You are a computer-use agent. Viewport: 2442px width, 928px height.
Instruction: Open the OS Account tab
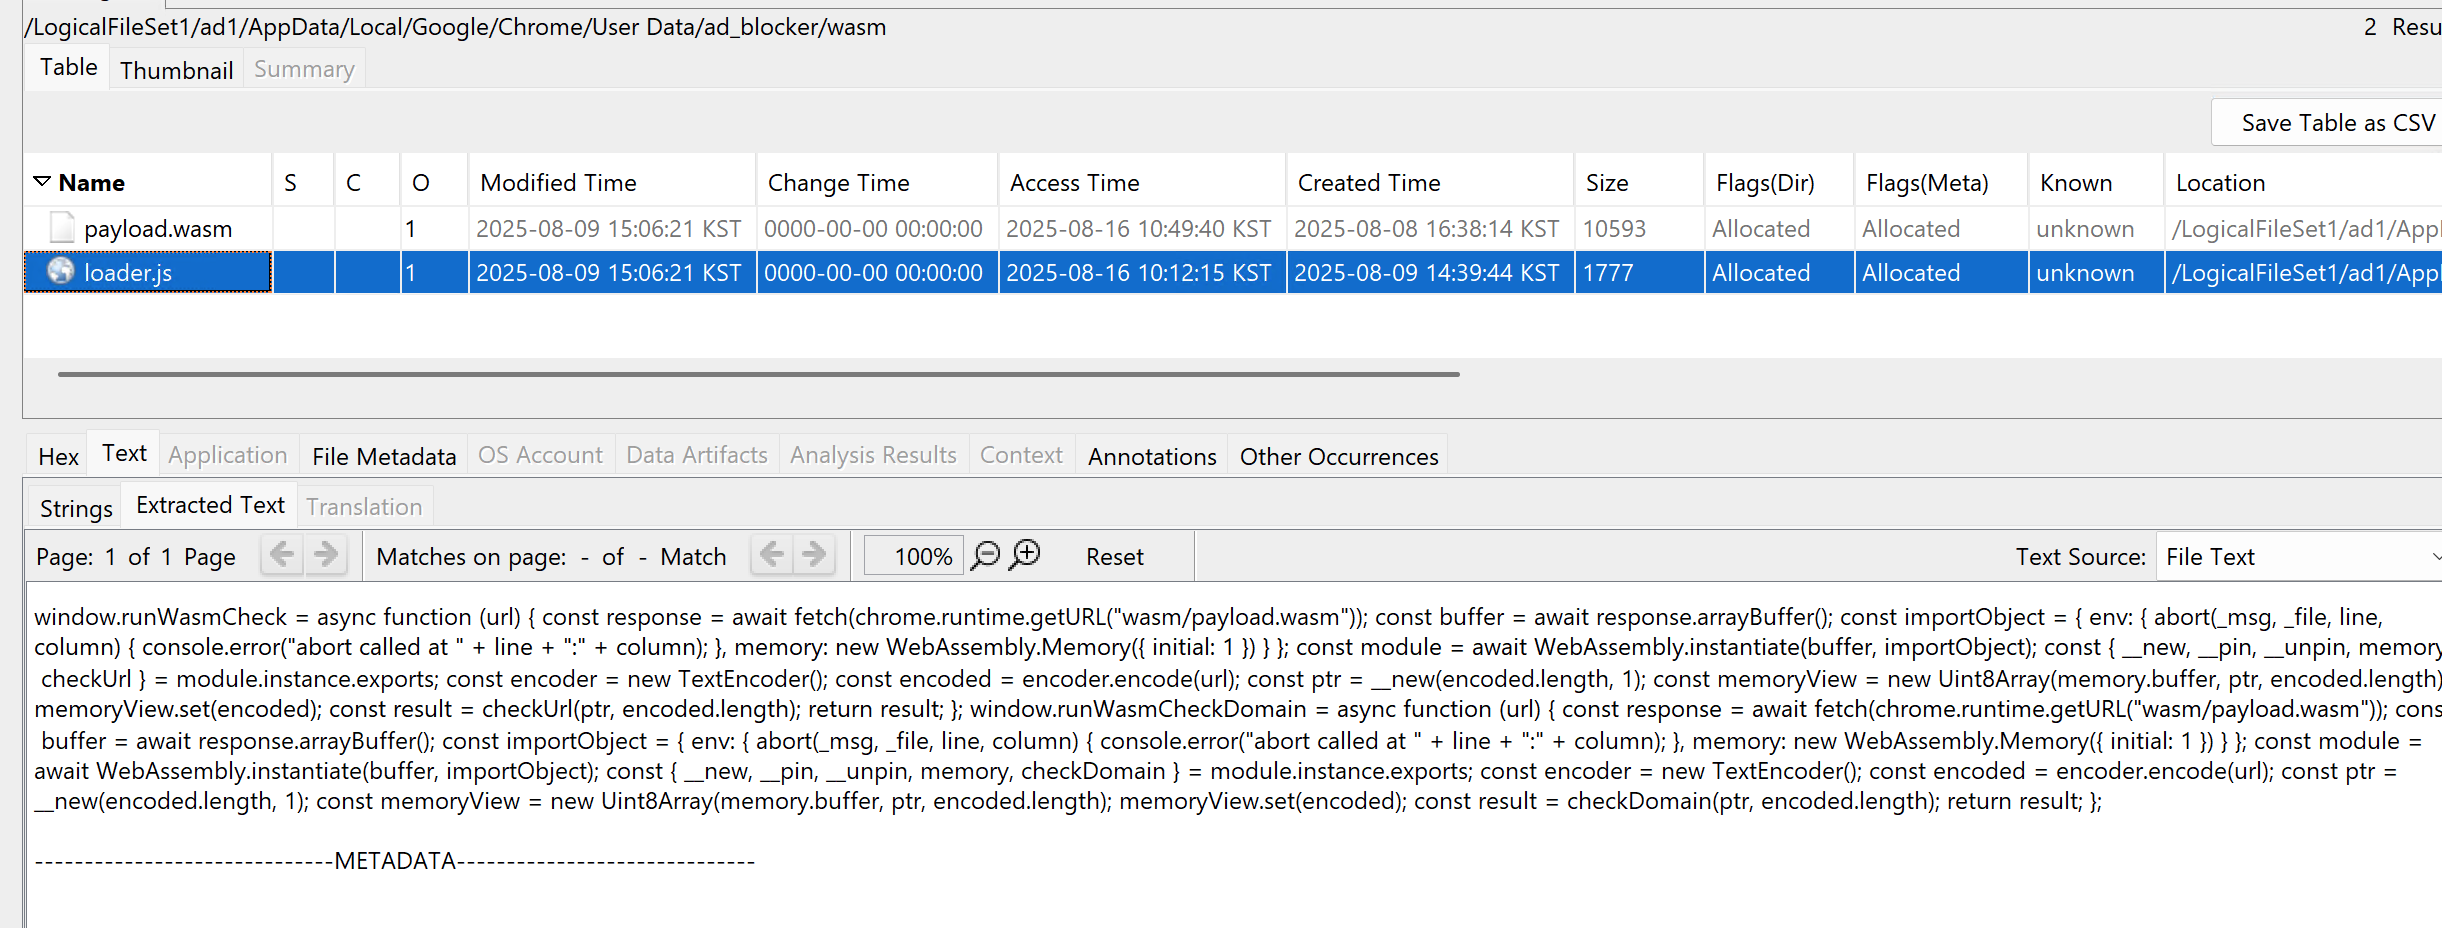(540, 456)
